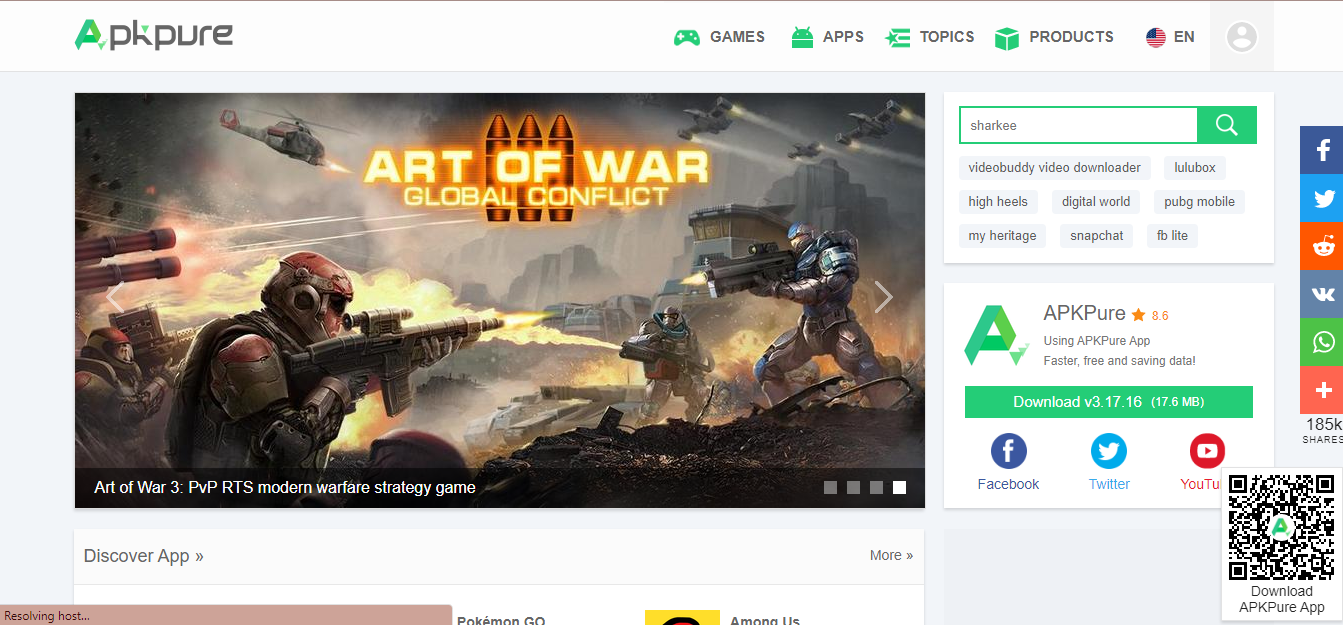Select the pubg mobile search tag
1343x625 pixels.
click(1199, 202)
